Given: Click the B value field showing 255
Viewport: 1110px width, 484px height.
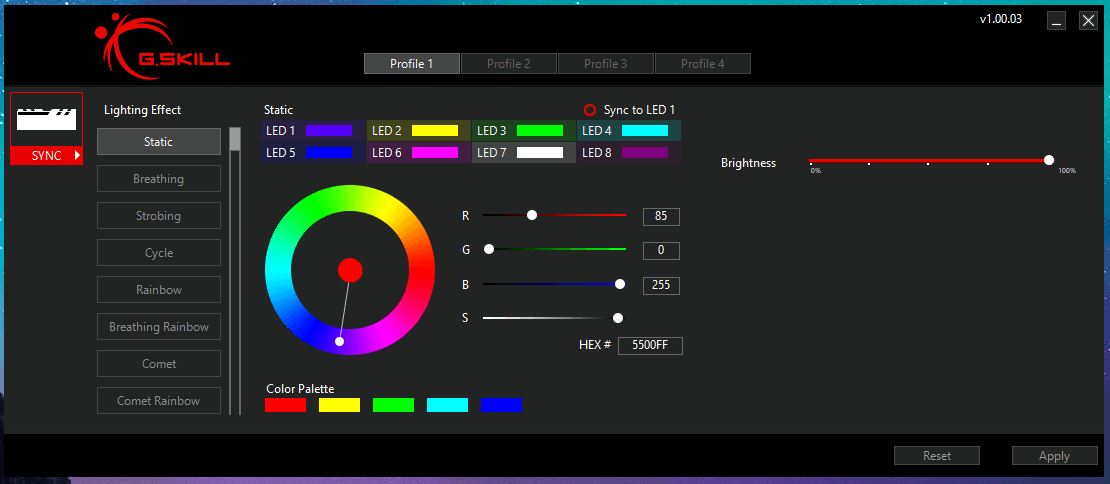Looking at the screenshot, I should pos(661,285).
